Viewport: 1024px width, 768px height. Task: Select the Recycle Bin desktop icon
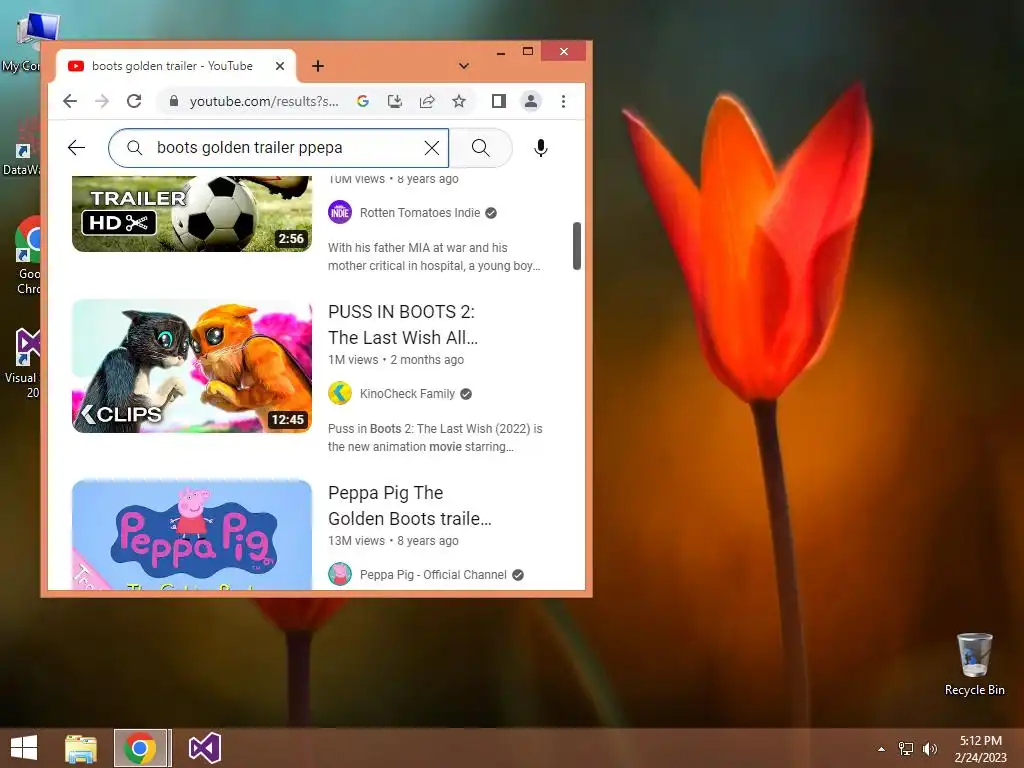tap(974, 665)
